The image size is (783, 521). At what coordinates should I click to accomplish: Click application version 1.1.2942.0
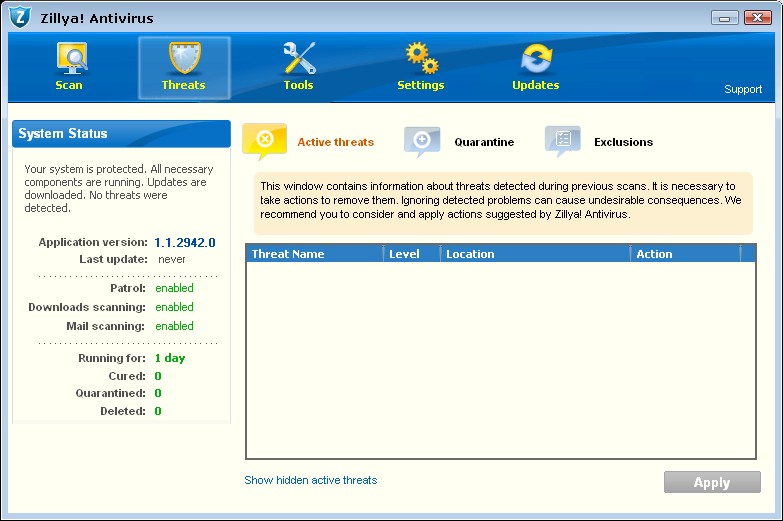pyautogui.click(x=185, y=243)
